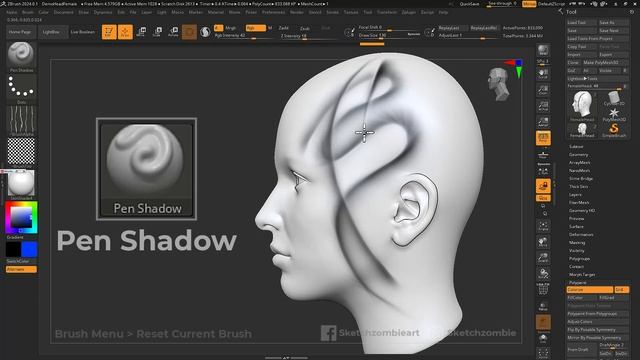This screenshot has width=640, height=360.
Task: Expand the NanoMesh subpalette
Action: point(579,171)
